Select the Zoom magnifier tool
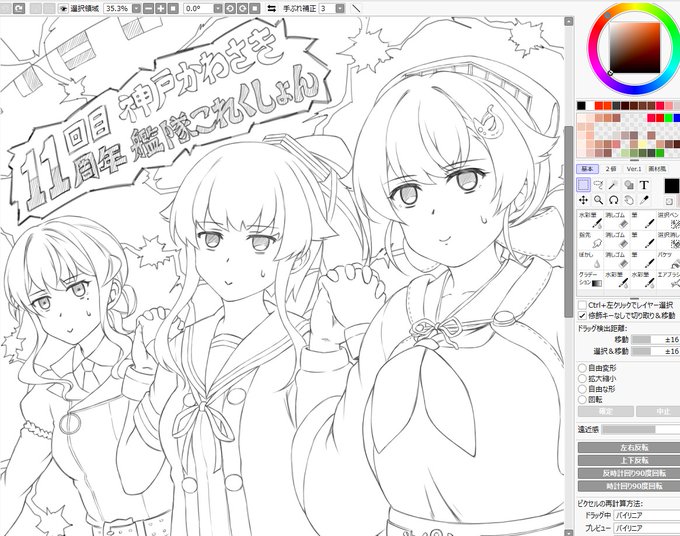680x536 pixels. 598,200
